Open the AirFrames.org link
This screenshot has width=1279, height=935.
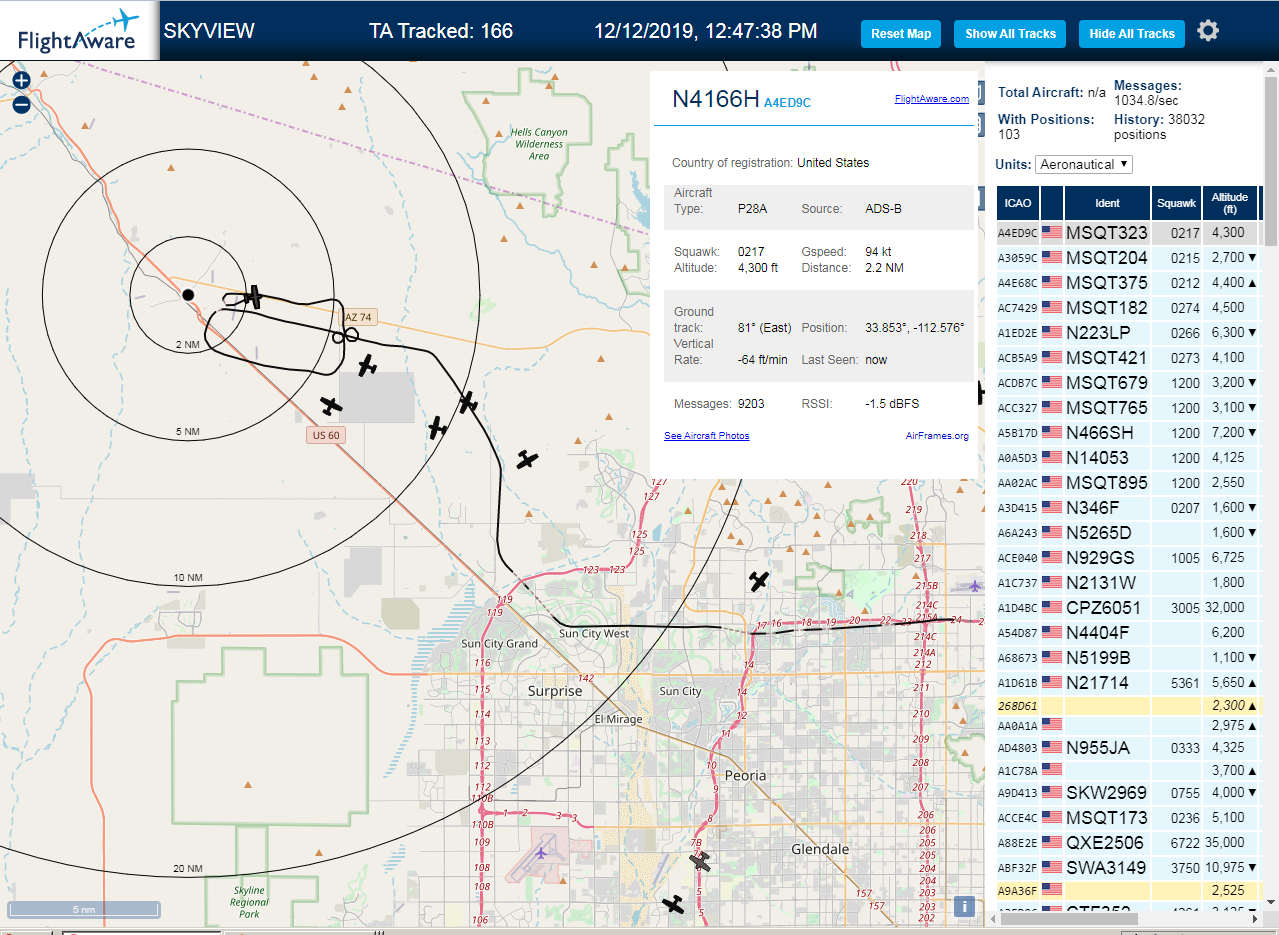937,436
